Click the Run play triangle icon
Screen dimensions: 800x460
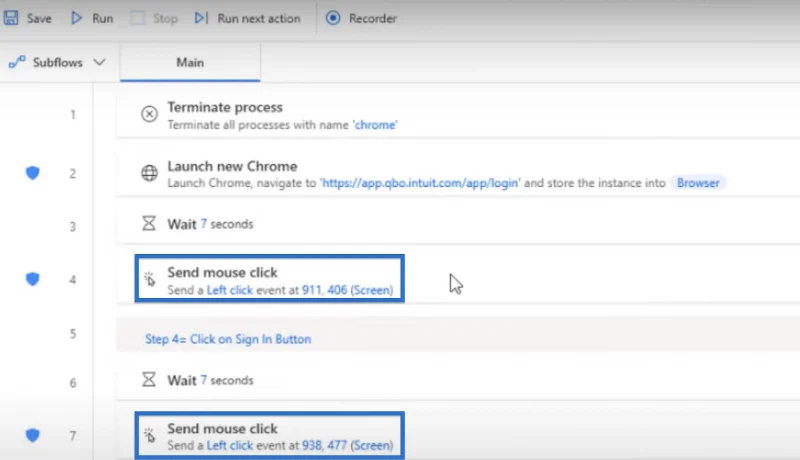(x=77, y=18)
